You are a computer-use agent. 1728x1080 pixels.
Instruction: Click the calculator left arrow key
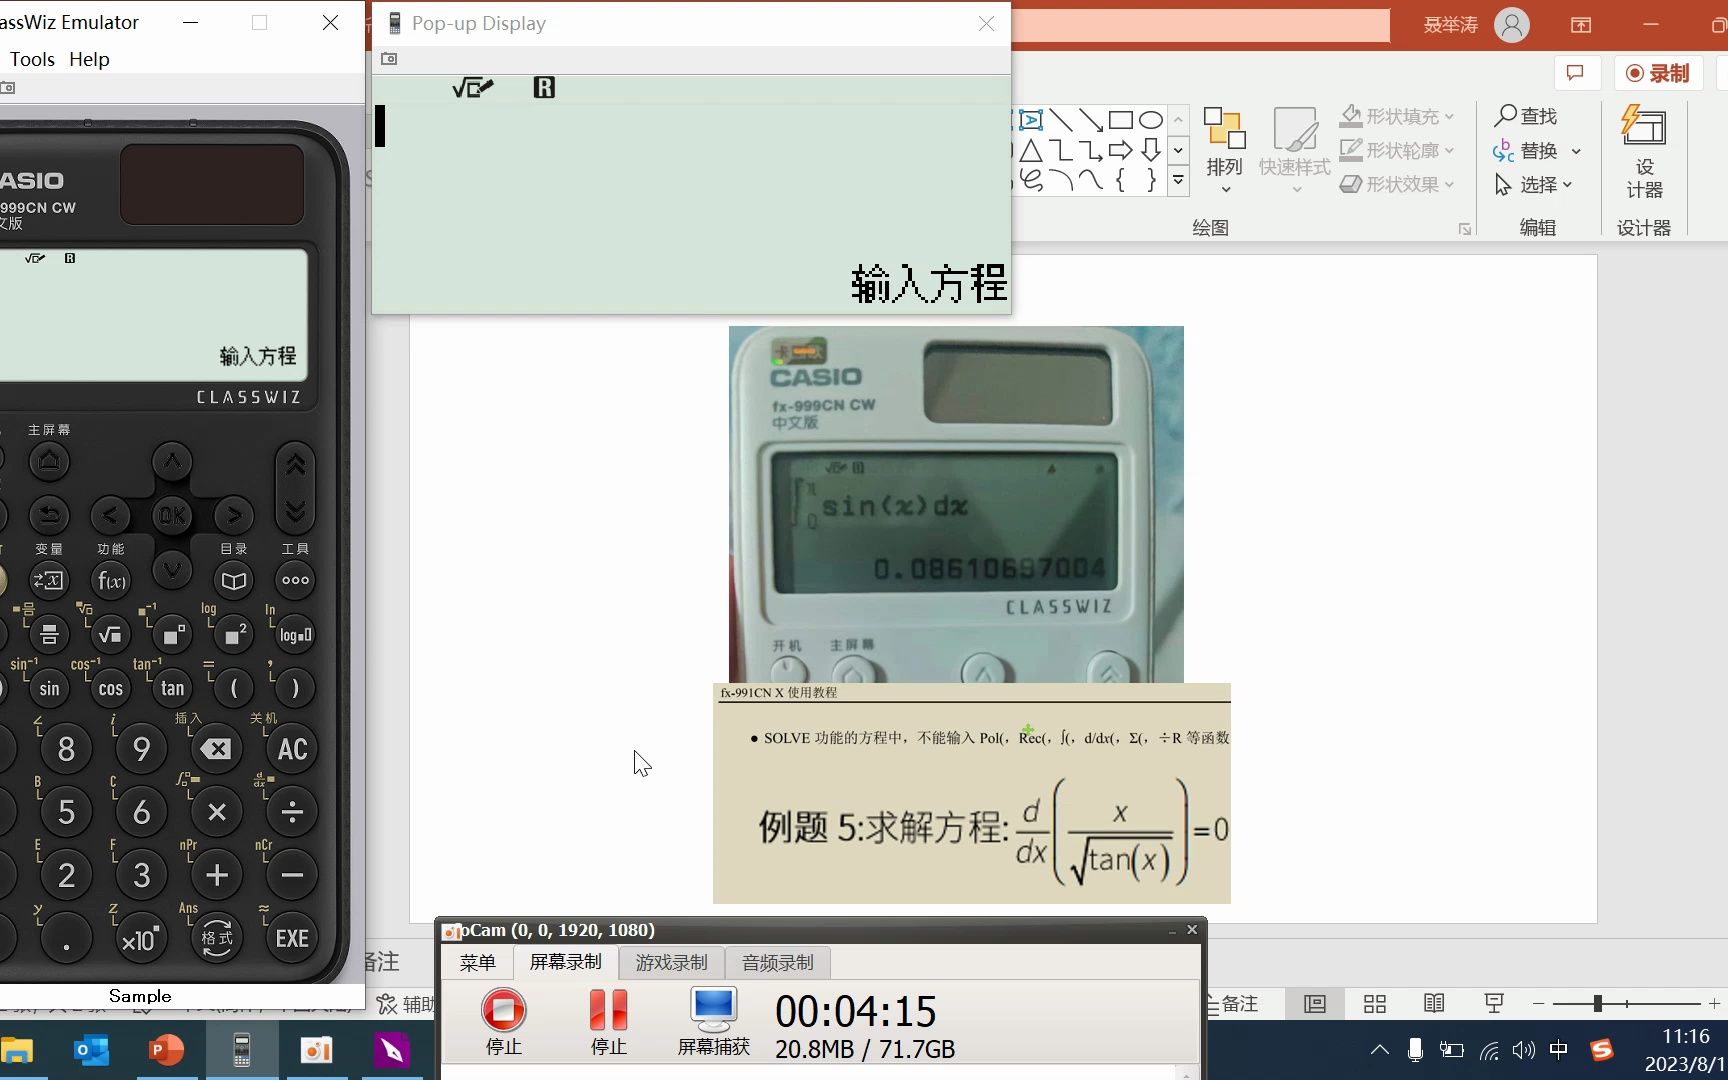[110, 515]
